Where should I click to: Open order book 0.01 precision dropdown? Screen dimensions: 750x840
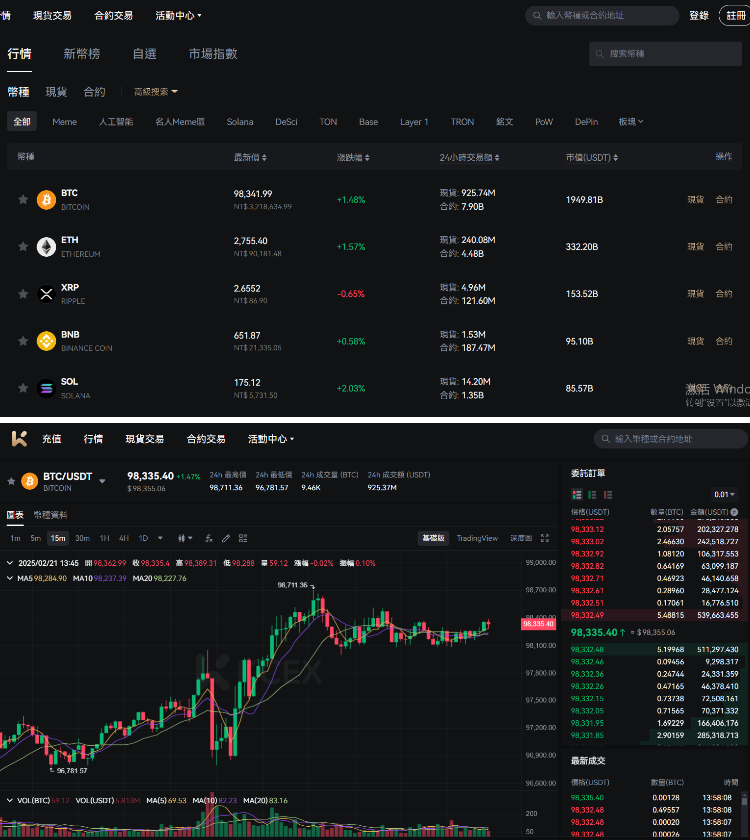point(725,494)
